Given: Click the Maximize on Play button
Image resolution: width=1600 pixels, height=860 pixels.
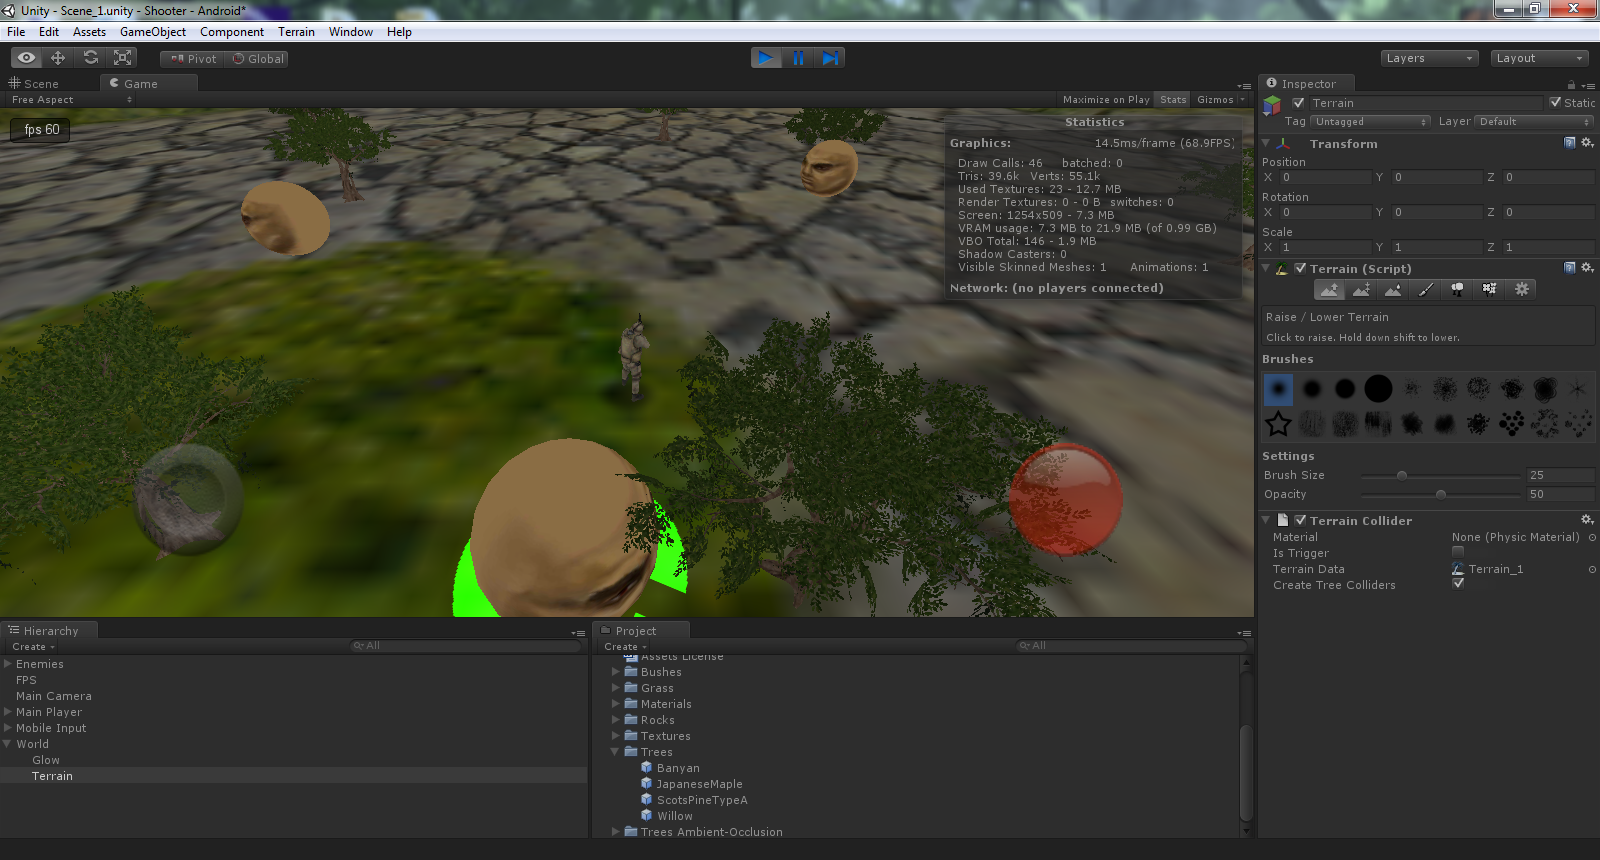Looking at the screenshot, I should (1105, 100).
